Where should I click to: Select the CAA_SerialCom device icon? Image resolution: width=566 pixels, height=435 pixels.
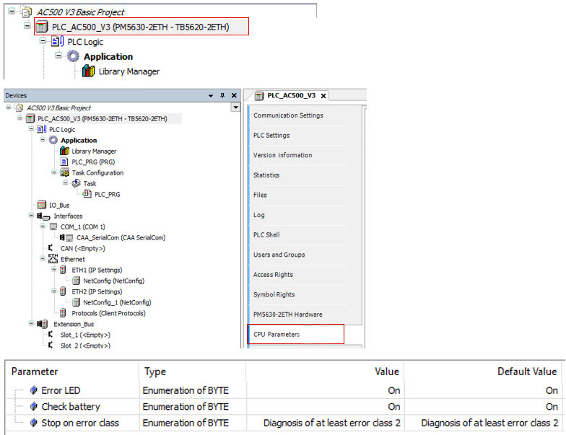click(67, 238)
